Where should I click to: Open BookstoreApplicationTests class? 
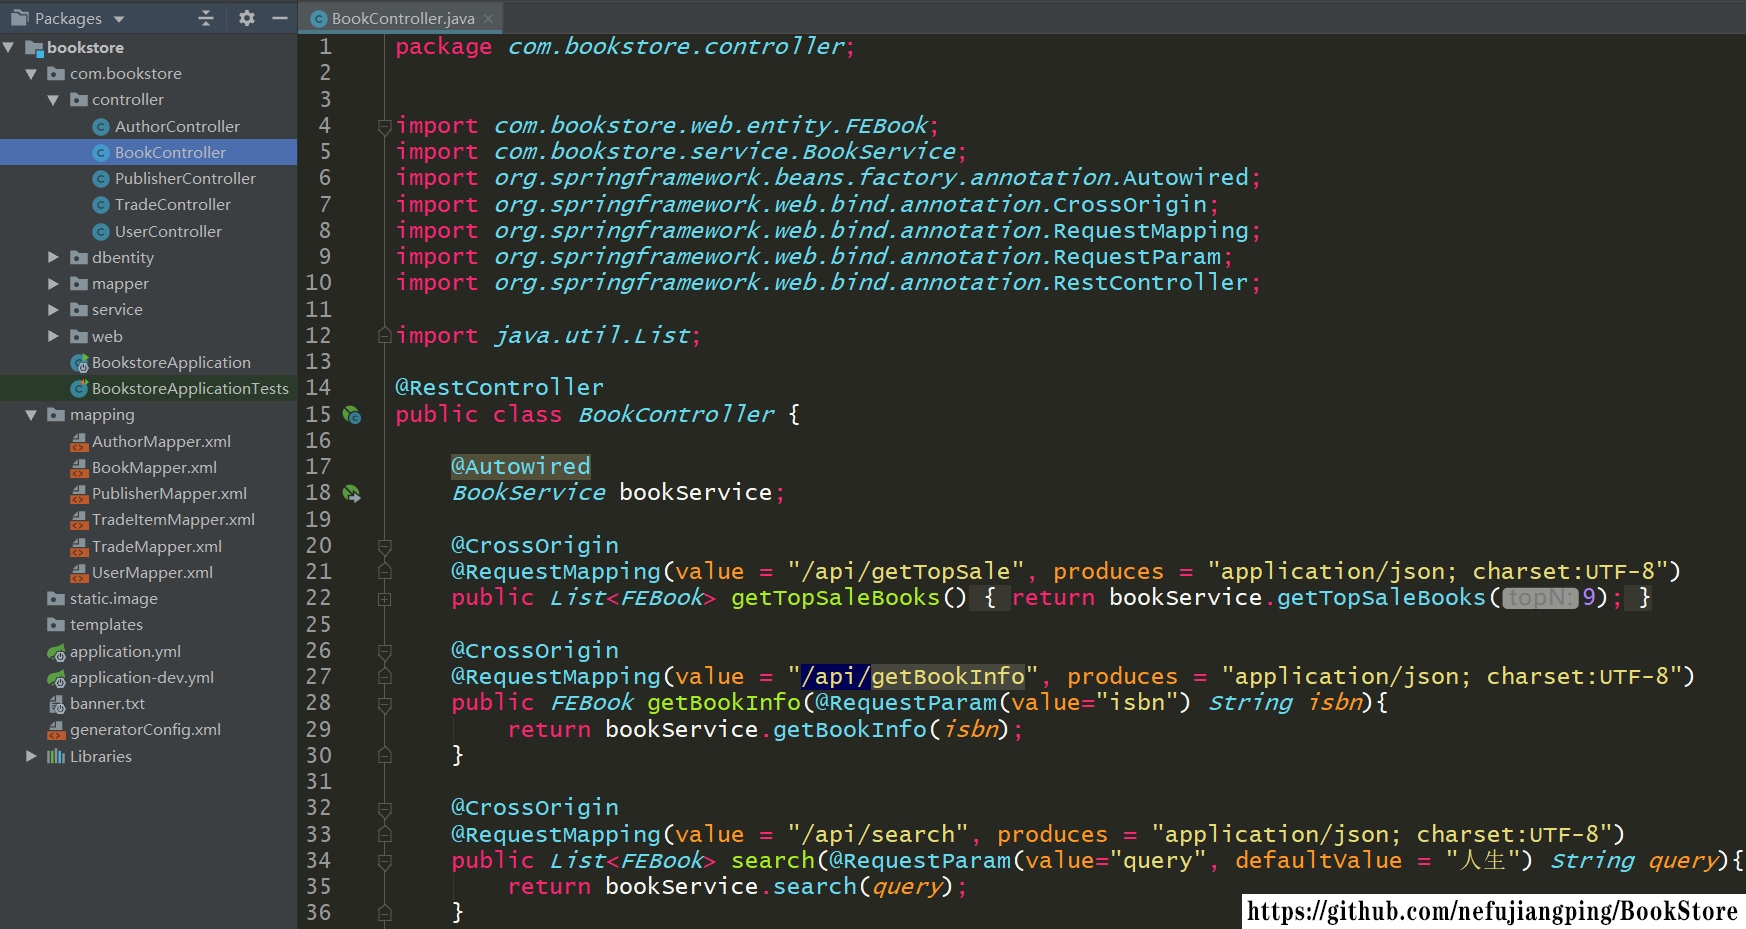click(190, 388)
